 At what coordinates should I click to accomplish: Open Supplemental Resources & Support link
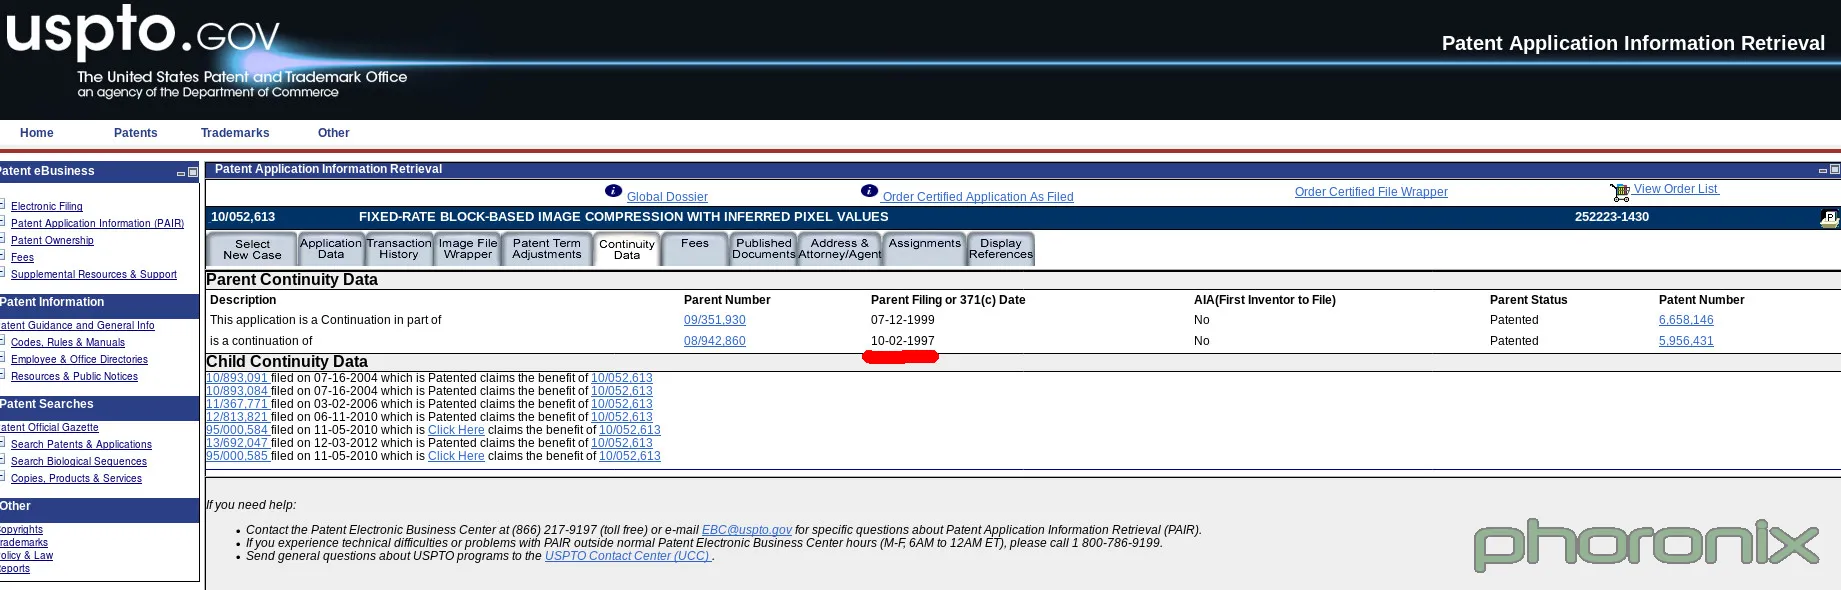(94, 275)
